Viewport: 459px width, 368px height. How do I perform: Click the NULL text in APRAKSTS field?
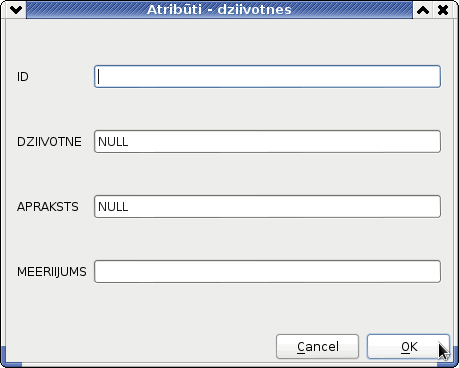coord(113,207)
